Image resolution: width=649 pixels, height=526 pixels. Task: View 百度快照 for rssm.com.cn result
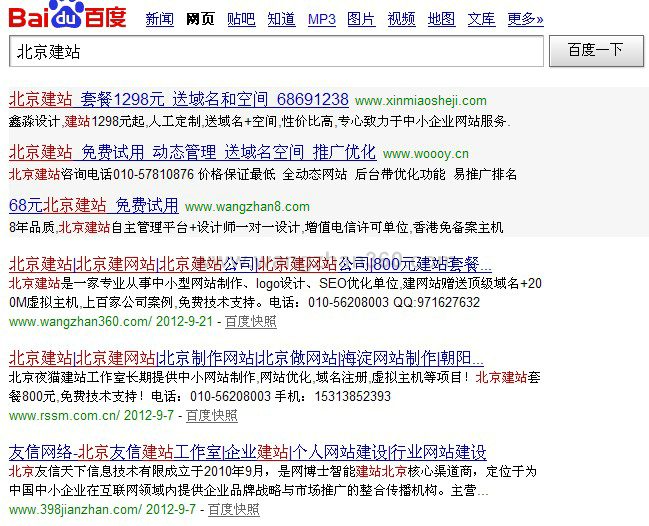point(212,415)
